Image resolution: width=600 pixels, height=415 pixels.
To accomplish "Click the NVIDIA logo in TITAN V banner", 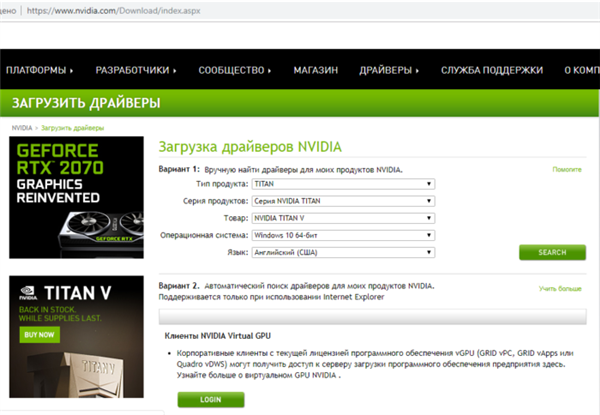I will [28, 293].
